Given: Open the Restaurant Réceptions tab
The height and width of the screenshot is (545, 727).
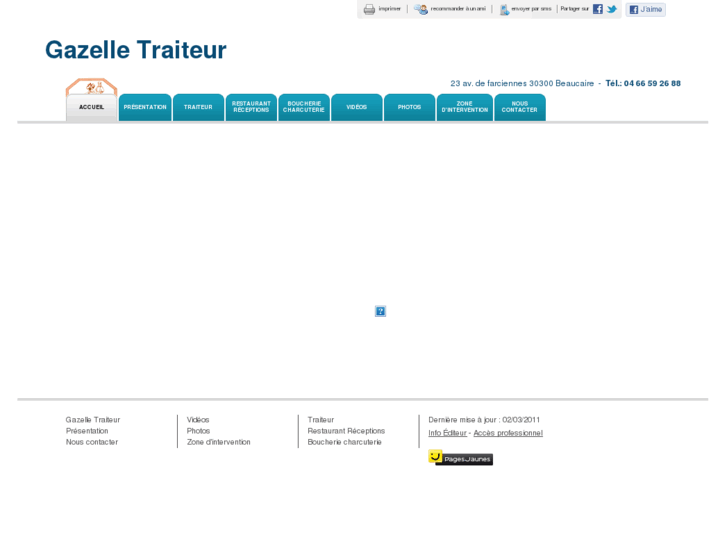Looking at the screenshot, I should tap(251, 108).
